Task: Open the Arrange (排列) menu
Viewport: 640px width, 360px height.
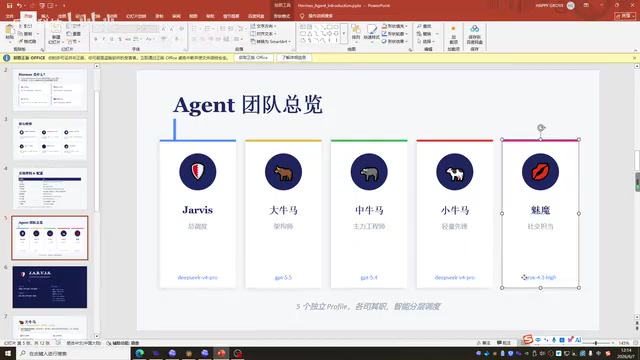Action: pos(356,33)
